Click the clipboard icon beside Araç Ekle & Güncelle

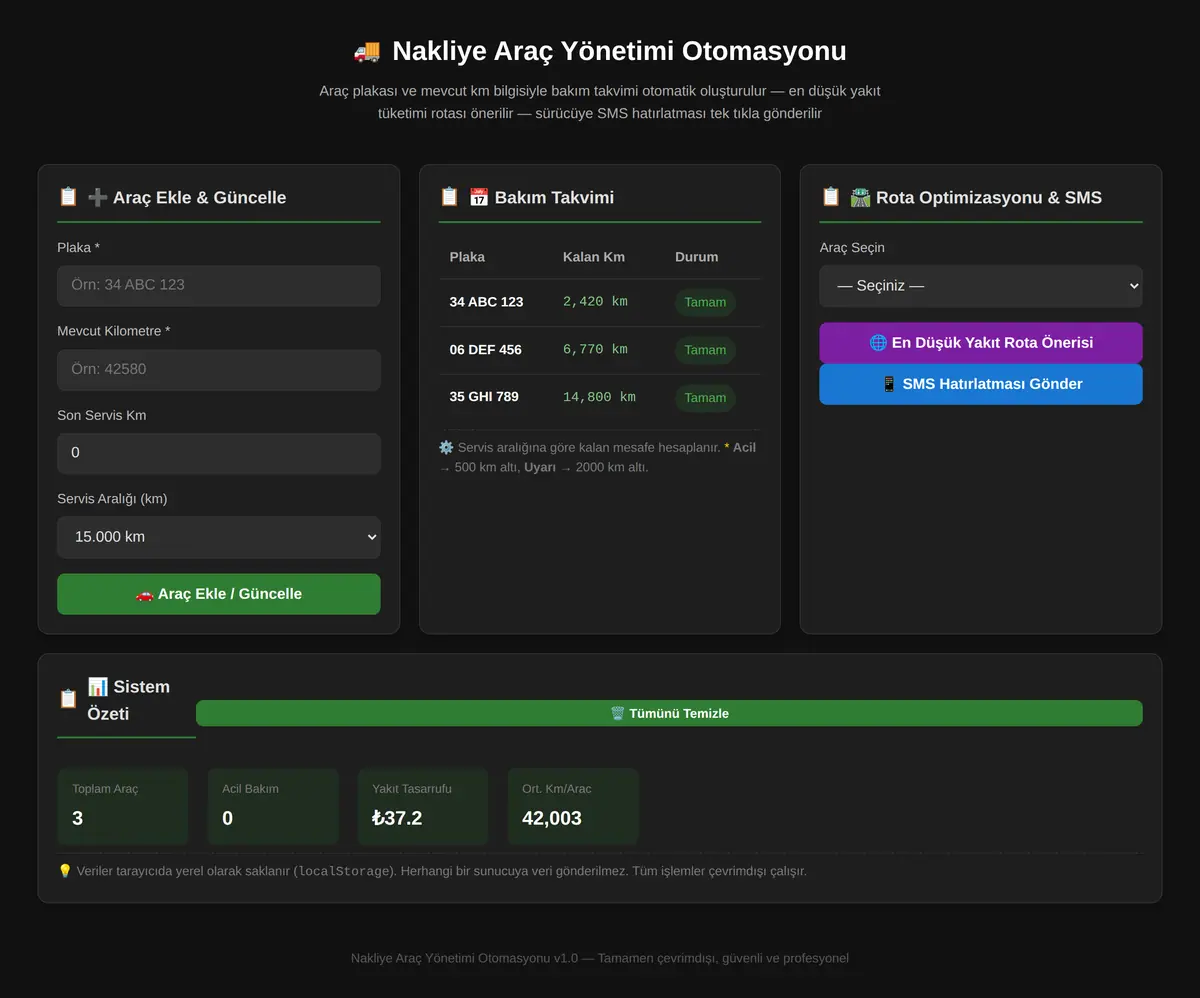coord(68,197)
